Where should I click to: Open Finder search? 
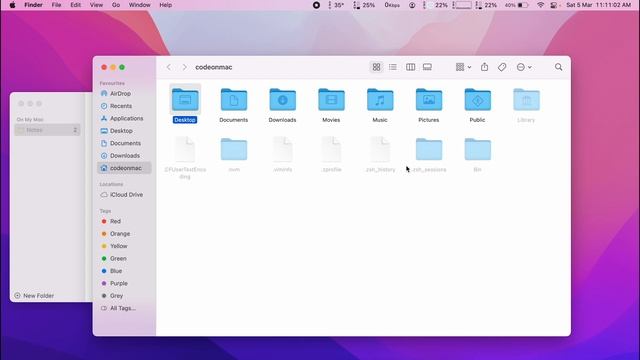(x=558, y=67)
